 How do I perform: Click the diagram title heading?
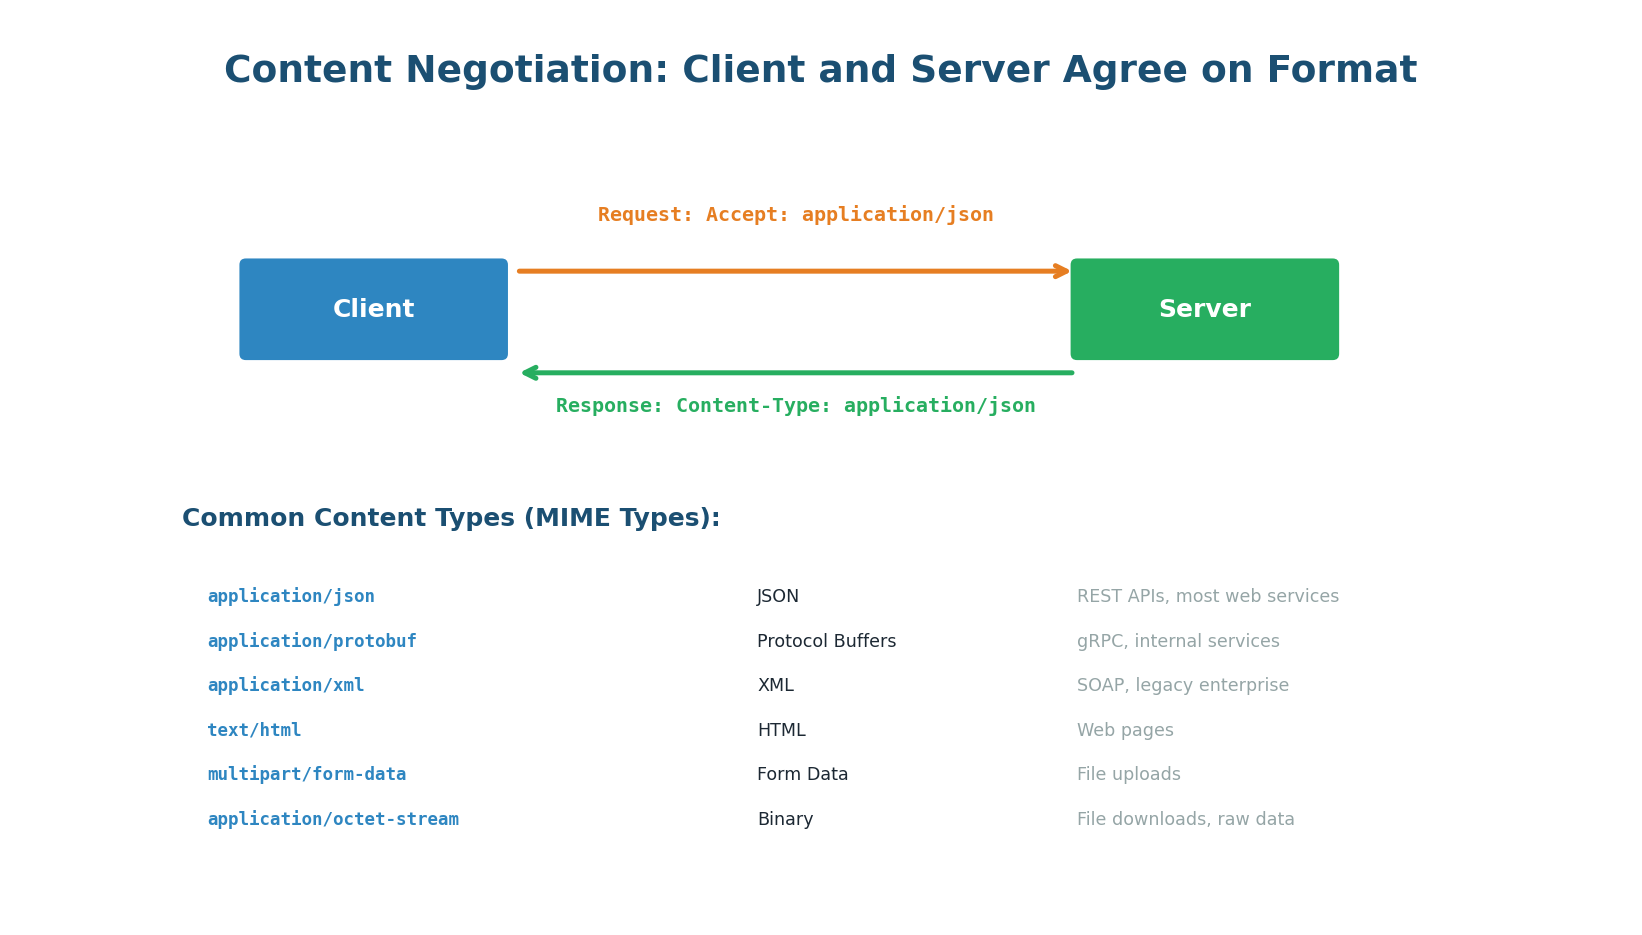(821, 69)
